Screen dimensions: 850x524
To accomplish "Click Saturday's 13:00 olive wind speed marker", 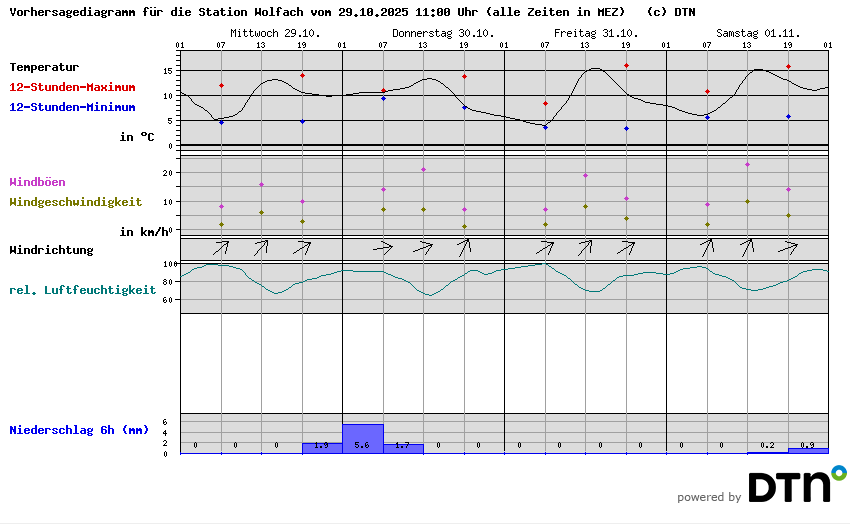I will 747,201.
